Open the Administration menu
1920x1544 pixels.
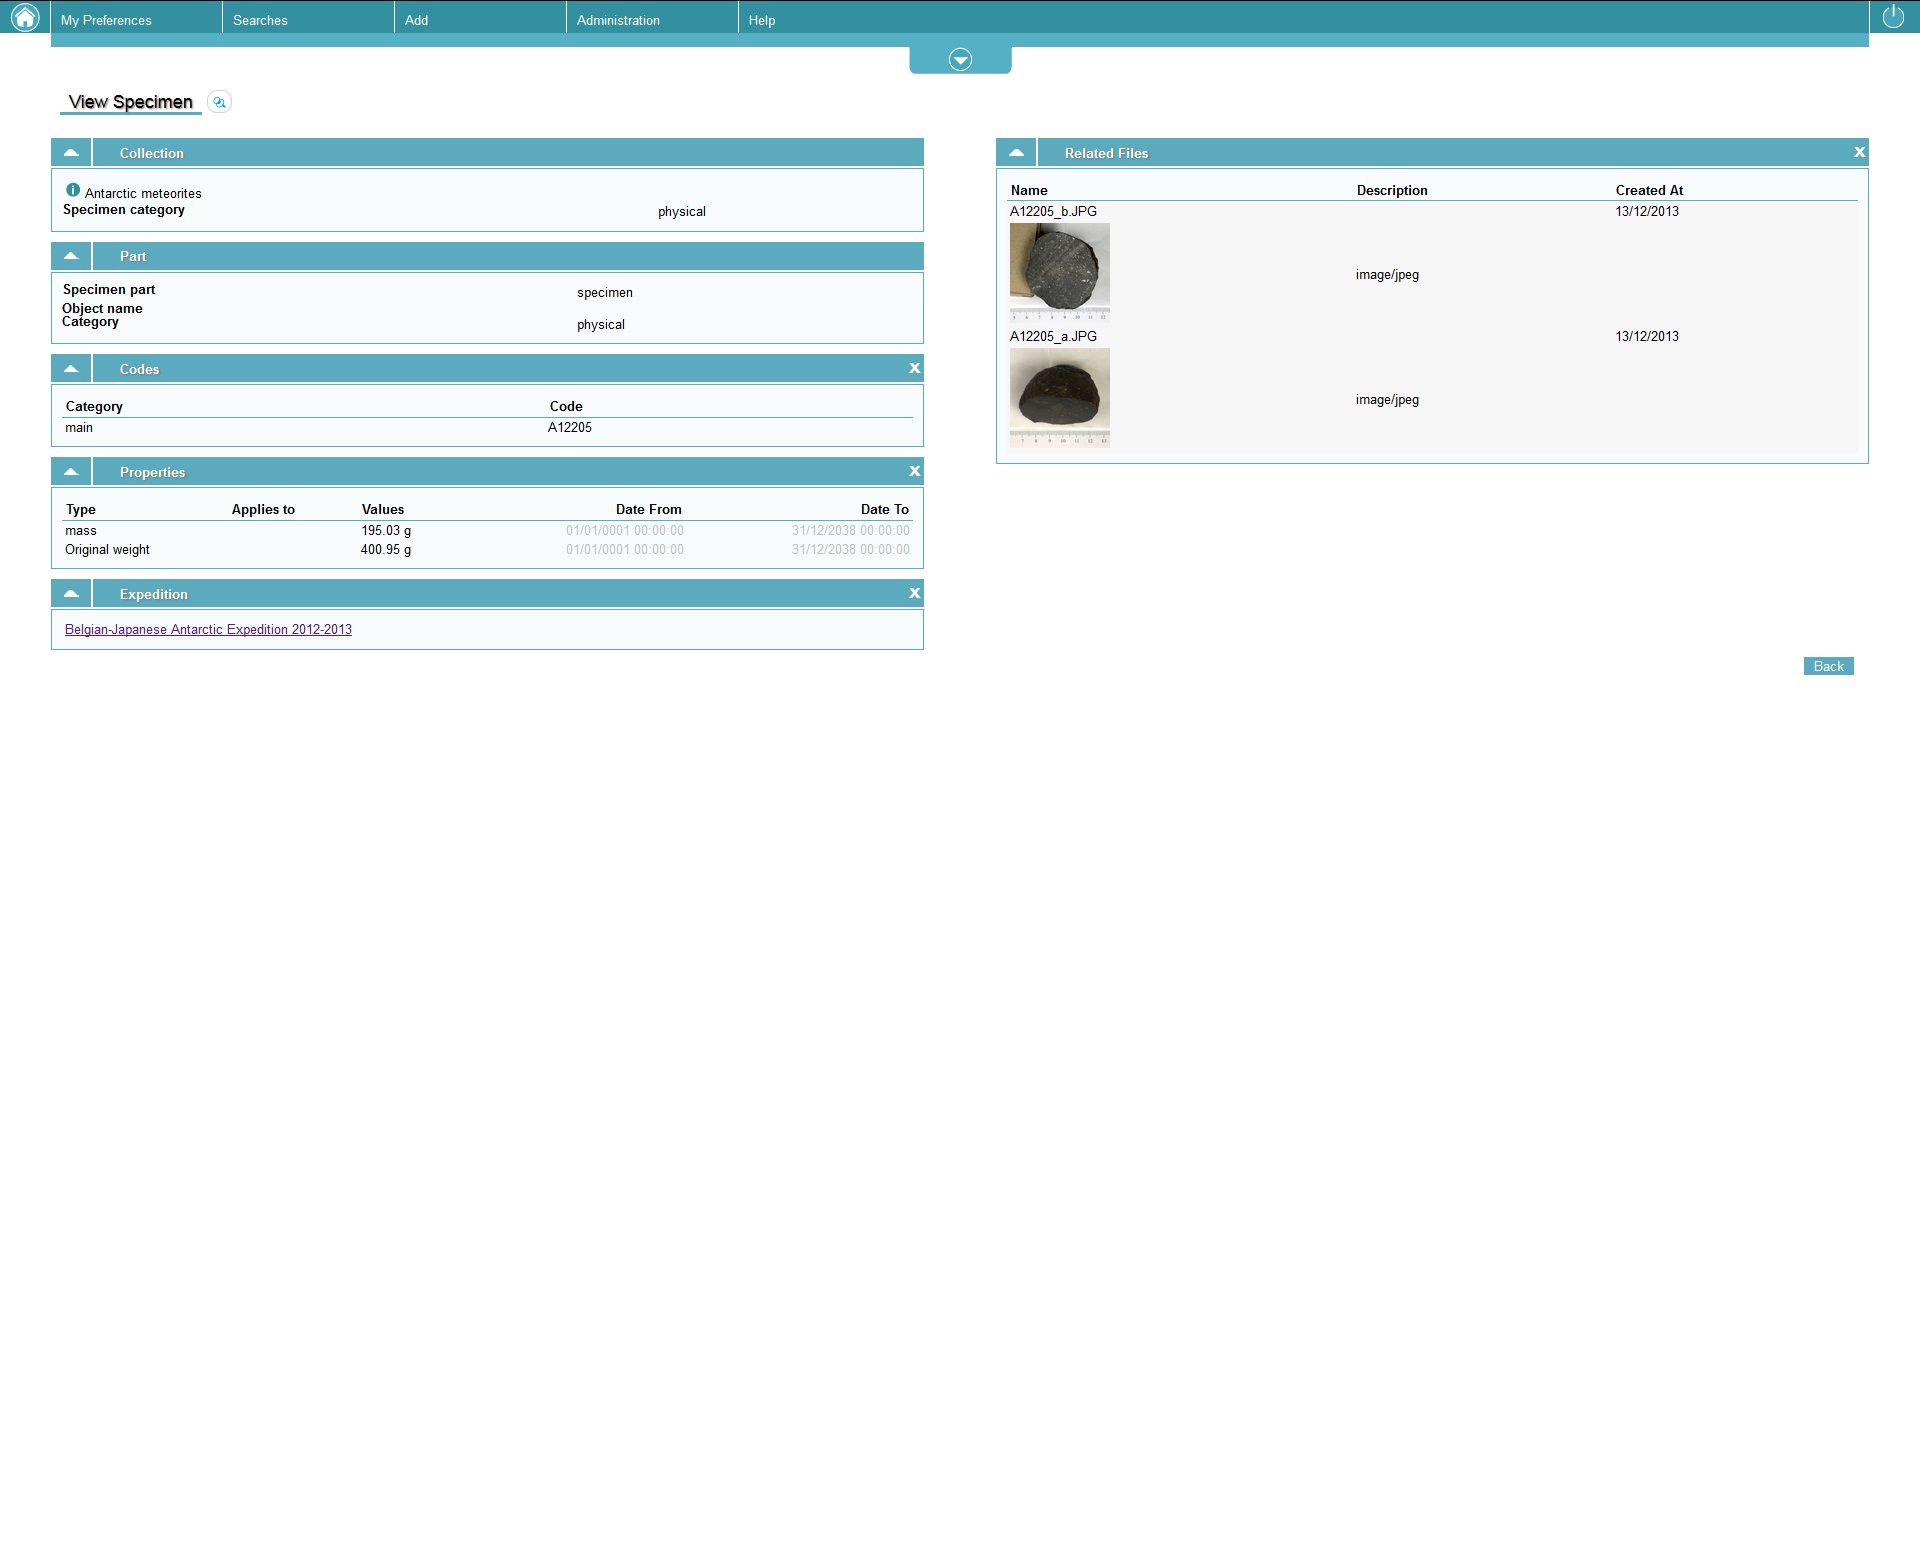[618, 20]
